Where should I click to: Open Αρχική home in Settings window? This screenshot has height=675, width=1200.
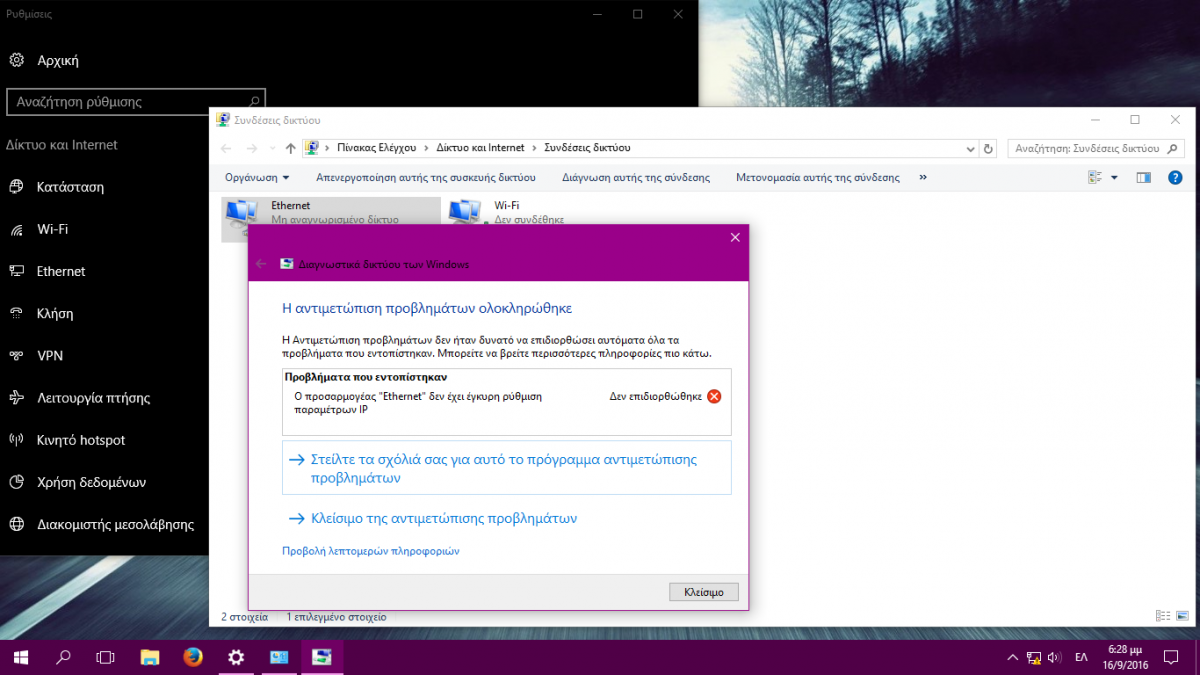(57, 60)
